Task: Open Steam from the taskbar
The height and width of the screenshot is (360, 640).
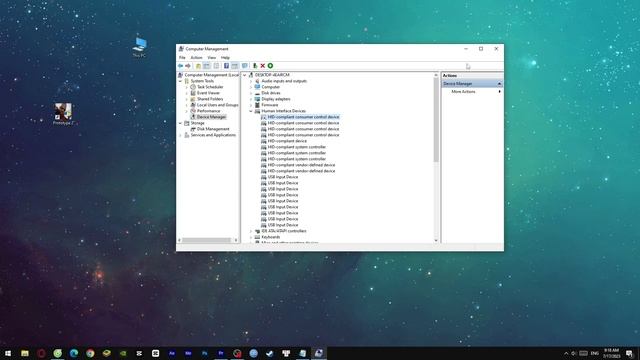Action: click(x=270, y=353)
